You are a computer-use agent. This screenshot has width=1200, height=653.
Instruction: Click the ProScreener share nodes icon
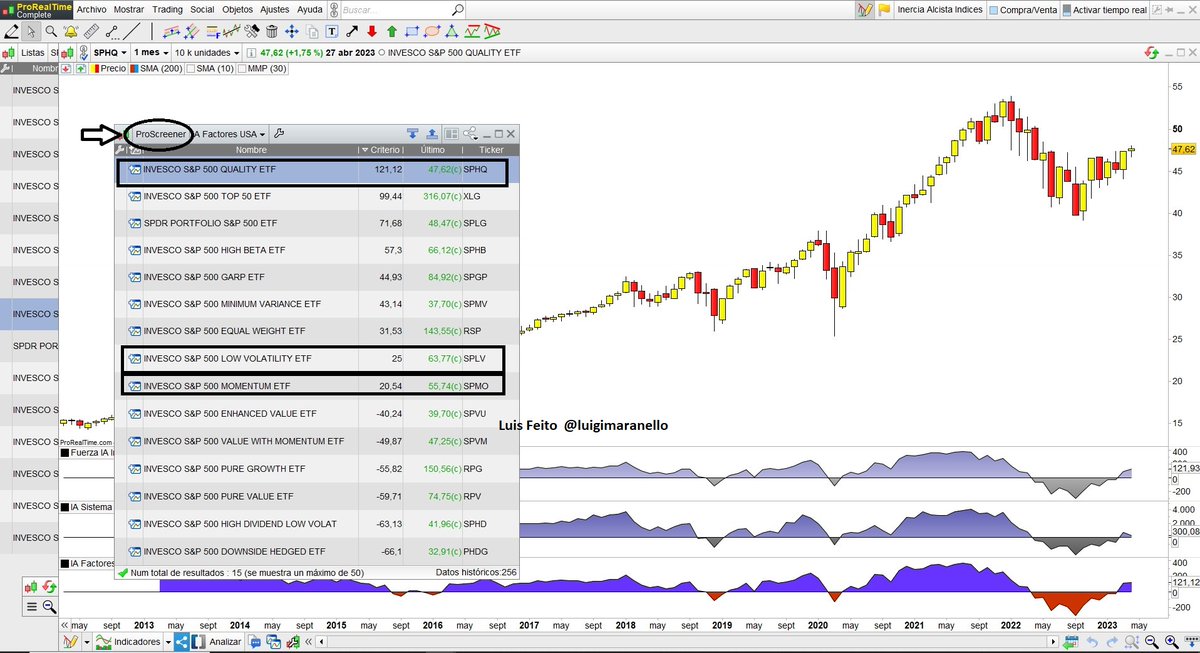pos(472,133)
